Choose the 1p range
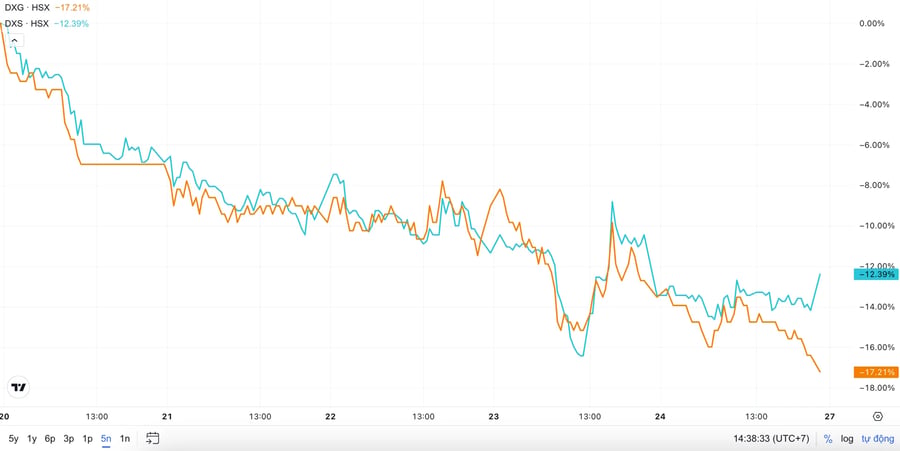The image size is (900, 451). point(87,439)
